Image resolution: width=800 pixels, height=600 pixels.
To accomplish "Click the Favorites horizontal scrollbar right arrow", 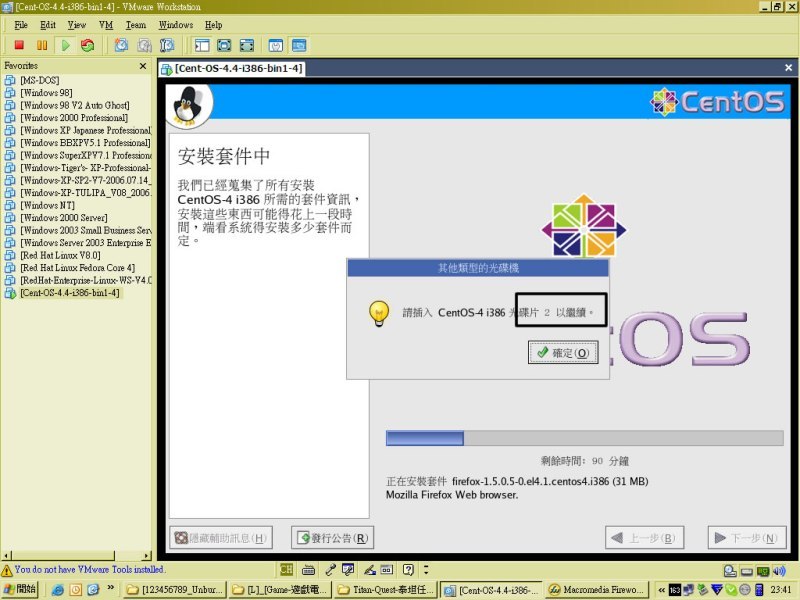I will 147,555.
